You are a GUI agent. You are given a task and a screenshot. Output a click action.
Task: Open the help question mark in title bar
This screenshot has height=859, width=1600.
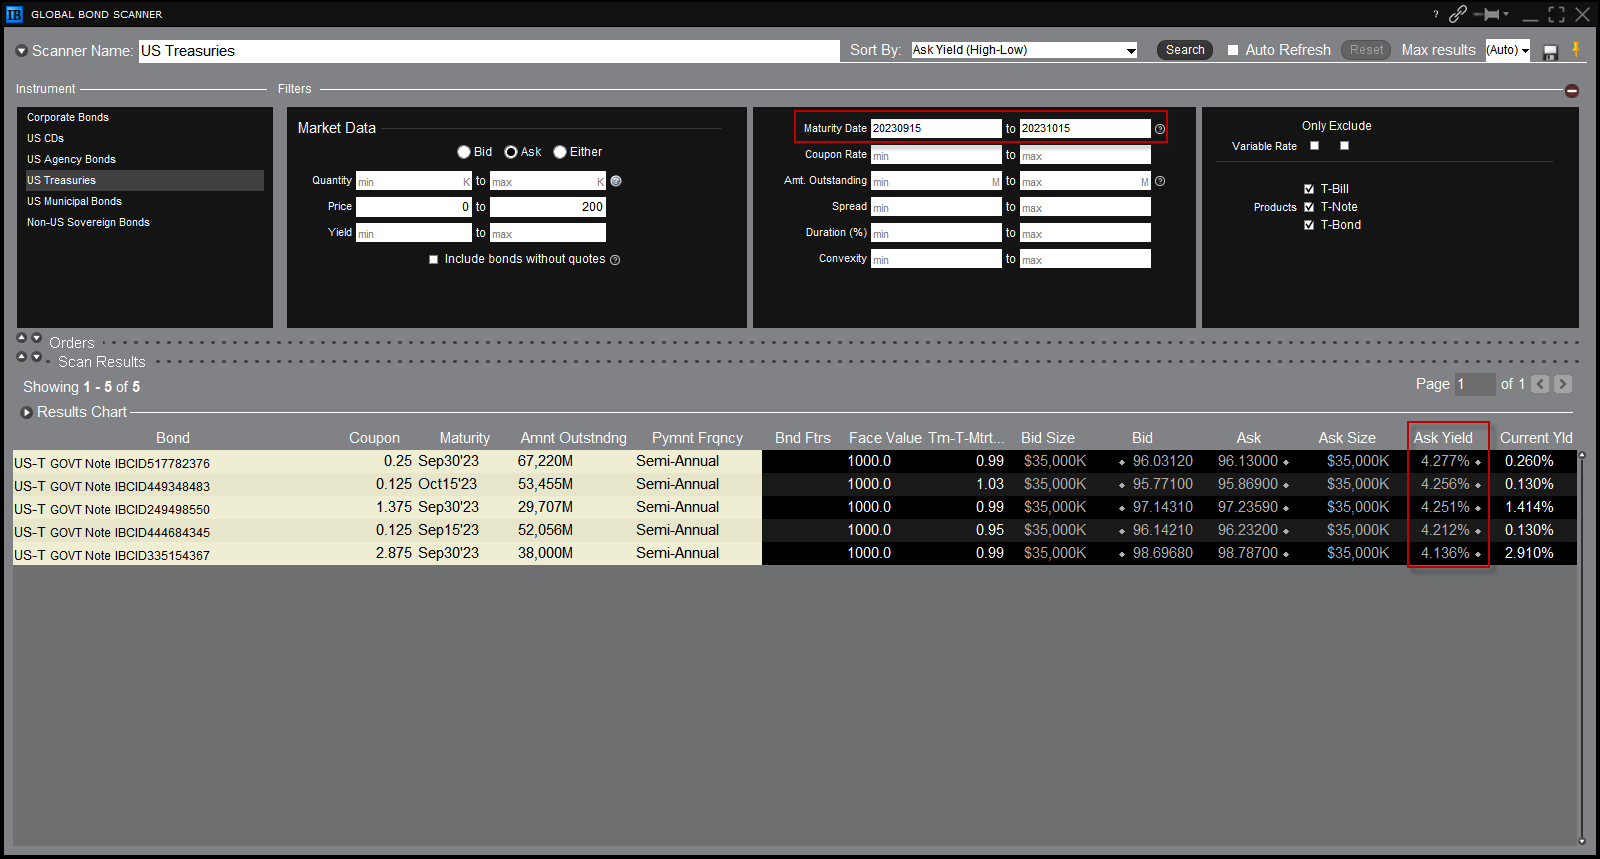pos(1436,14)
